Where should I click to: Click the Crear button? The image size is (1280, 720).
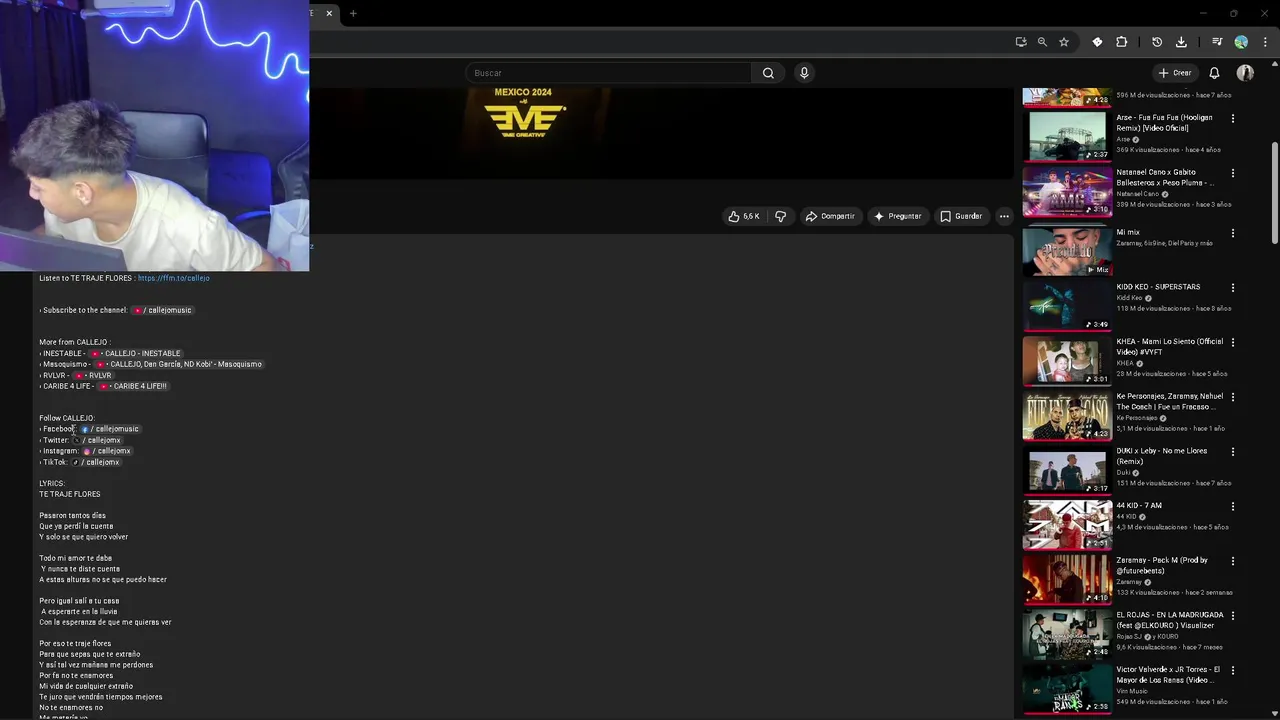pyautogui.click(x=1175, y=73)
